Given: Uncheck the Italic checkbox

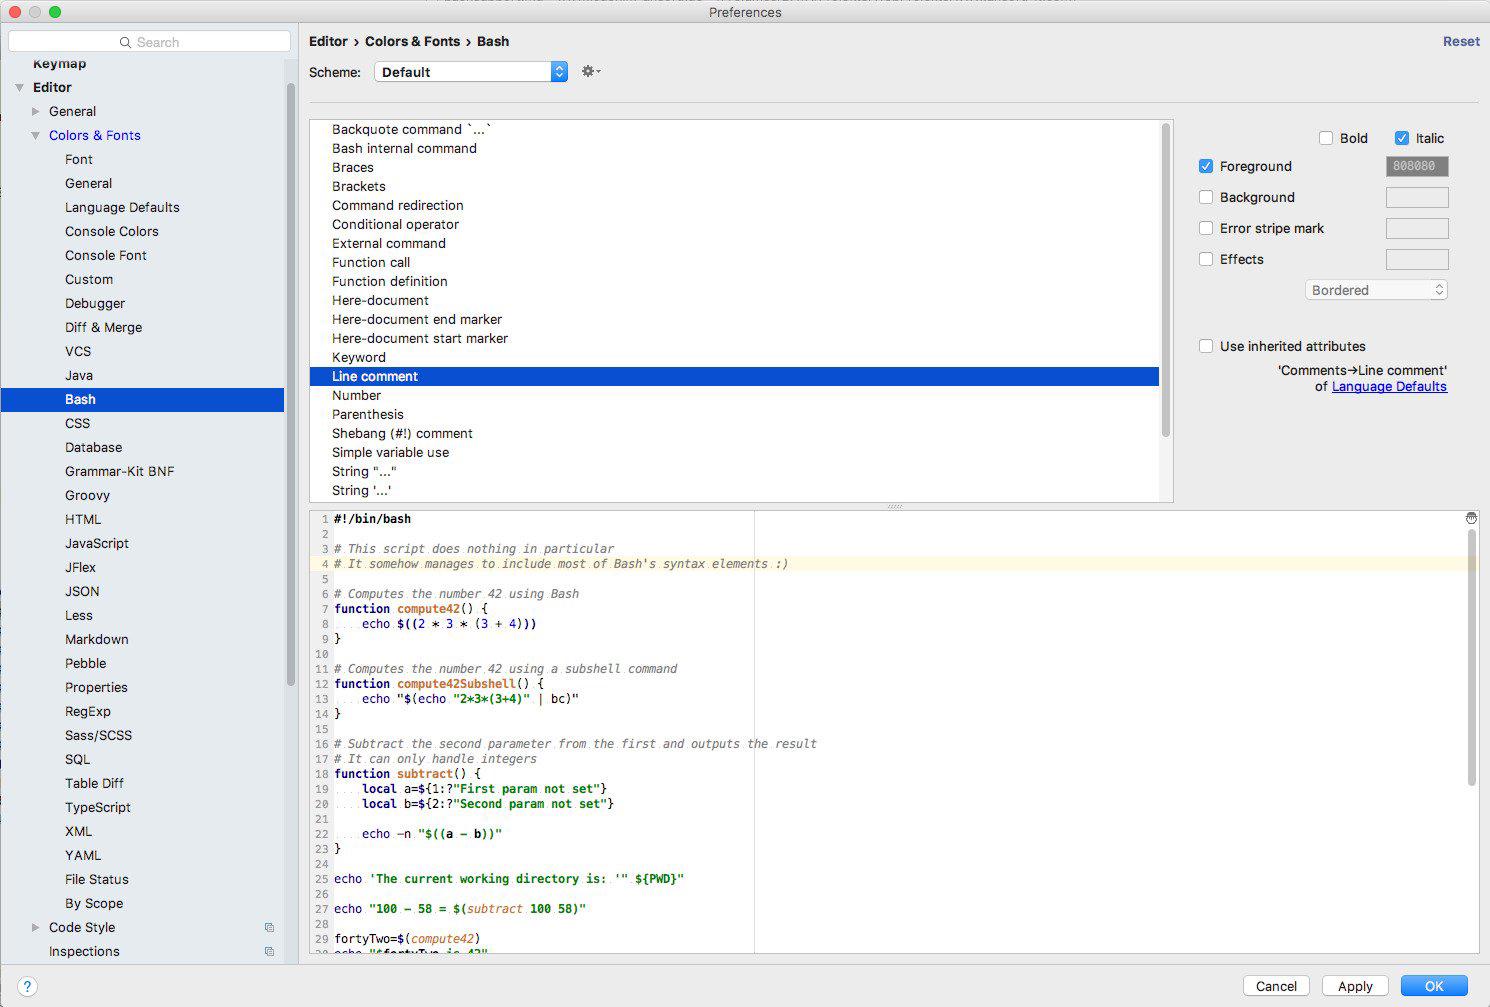Looking at the screenshot, I should point(1402,138).
